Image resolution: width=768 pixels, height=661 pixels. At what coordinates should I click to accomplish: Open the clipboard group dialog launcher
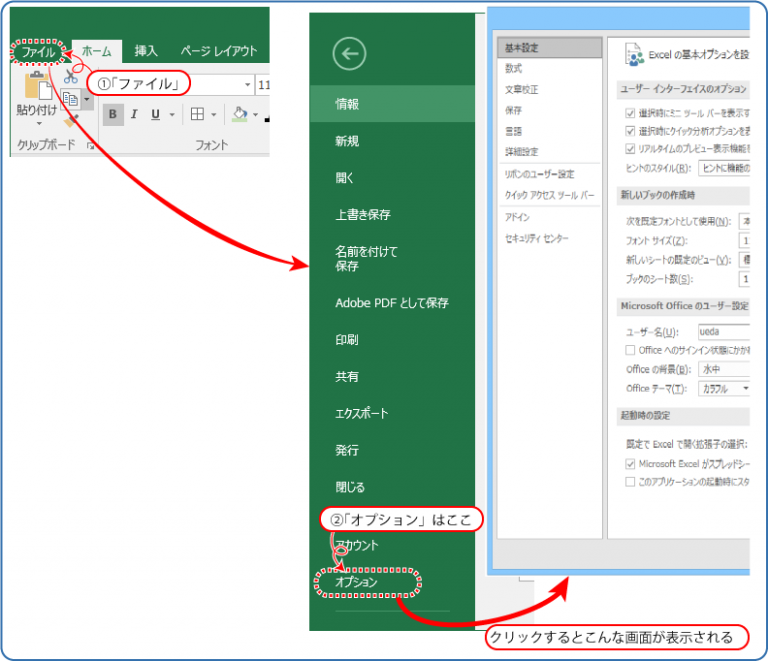click(90, 145)
